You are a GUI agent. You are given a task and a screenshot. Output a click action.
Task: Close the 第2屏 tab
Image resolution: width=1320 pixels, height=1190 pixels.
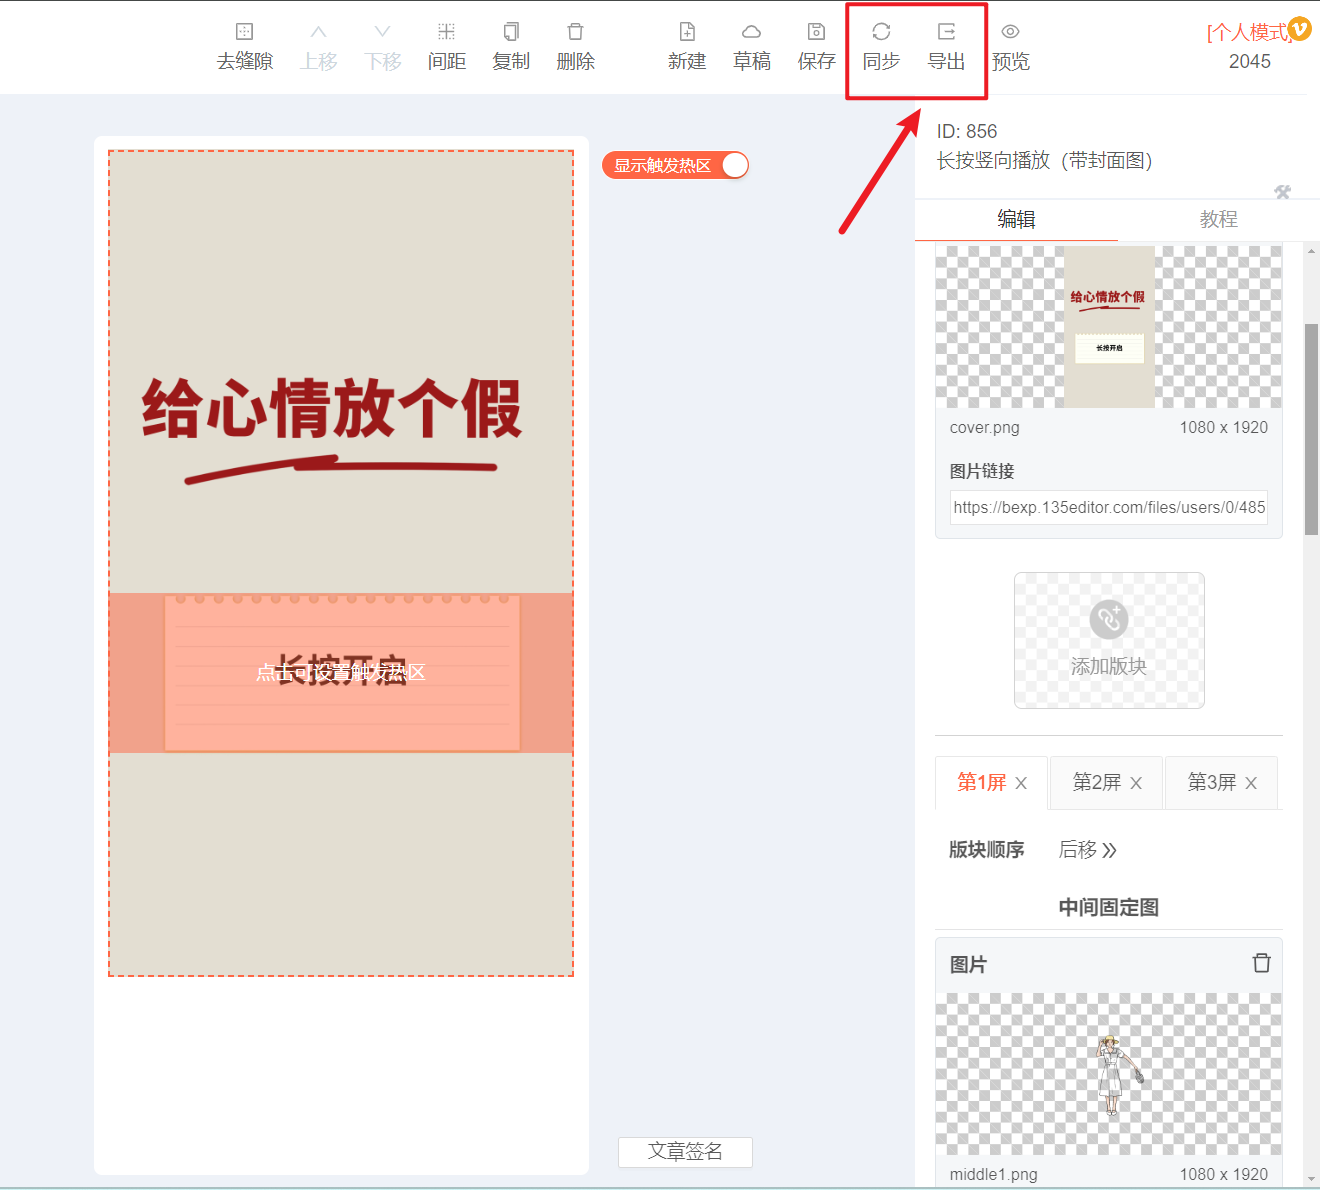point(1136,783)
